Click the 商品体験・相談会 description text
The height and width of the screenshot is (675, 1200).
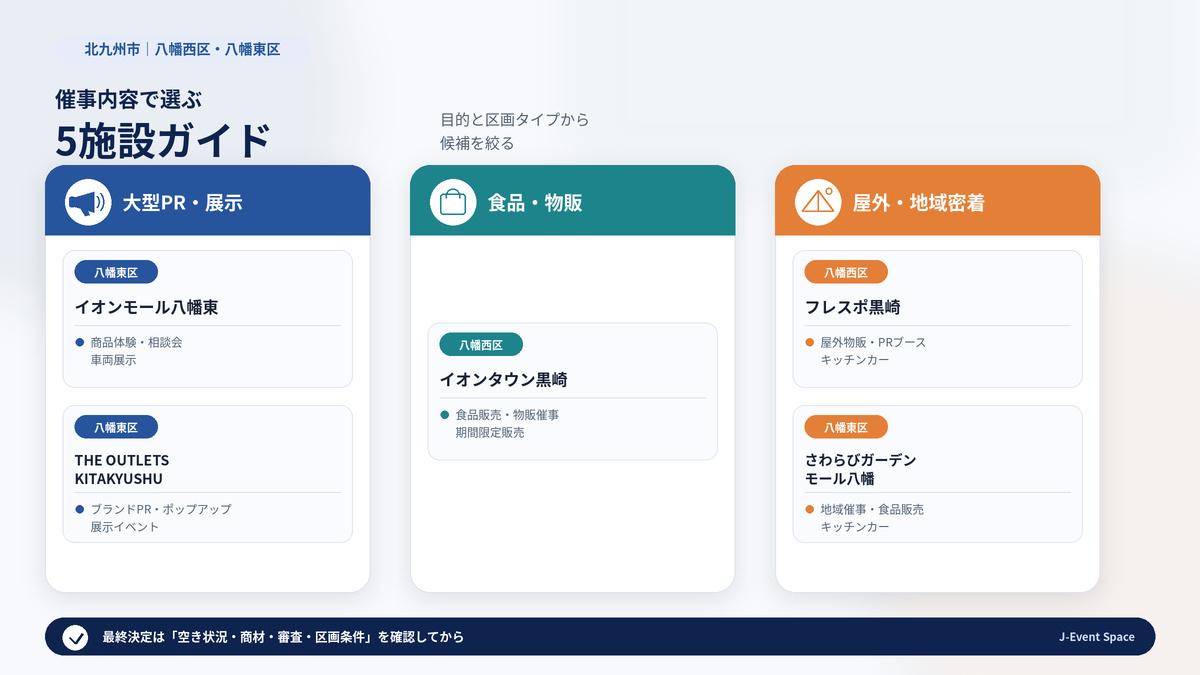136,342
